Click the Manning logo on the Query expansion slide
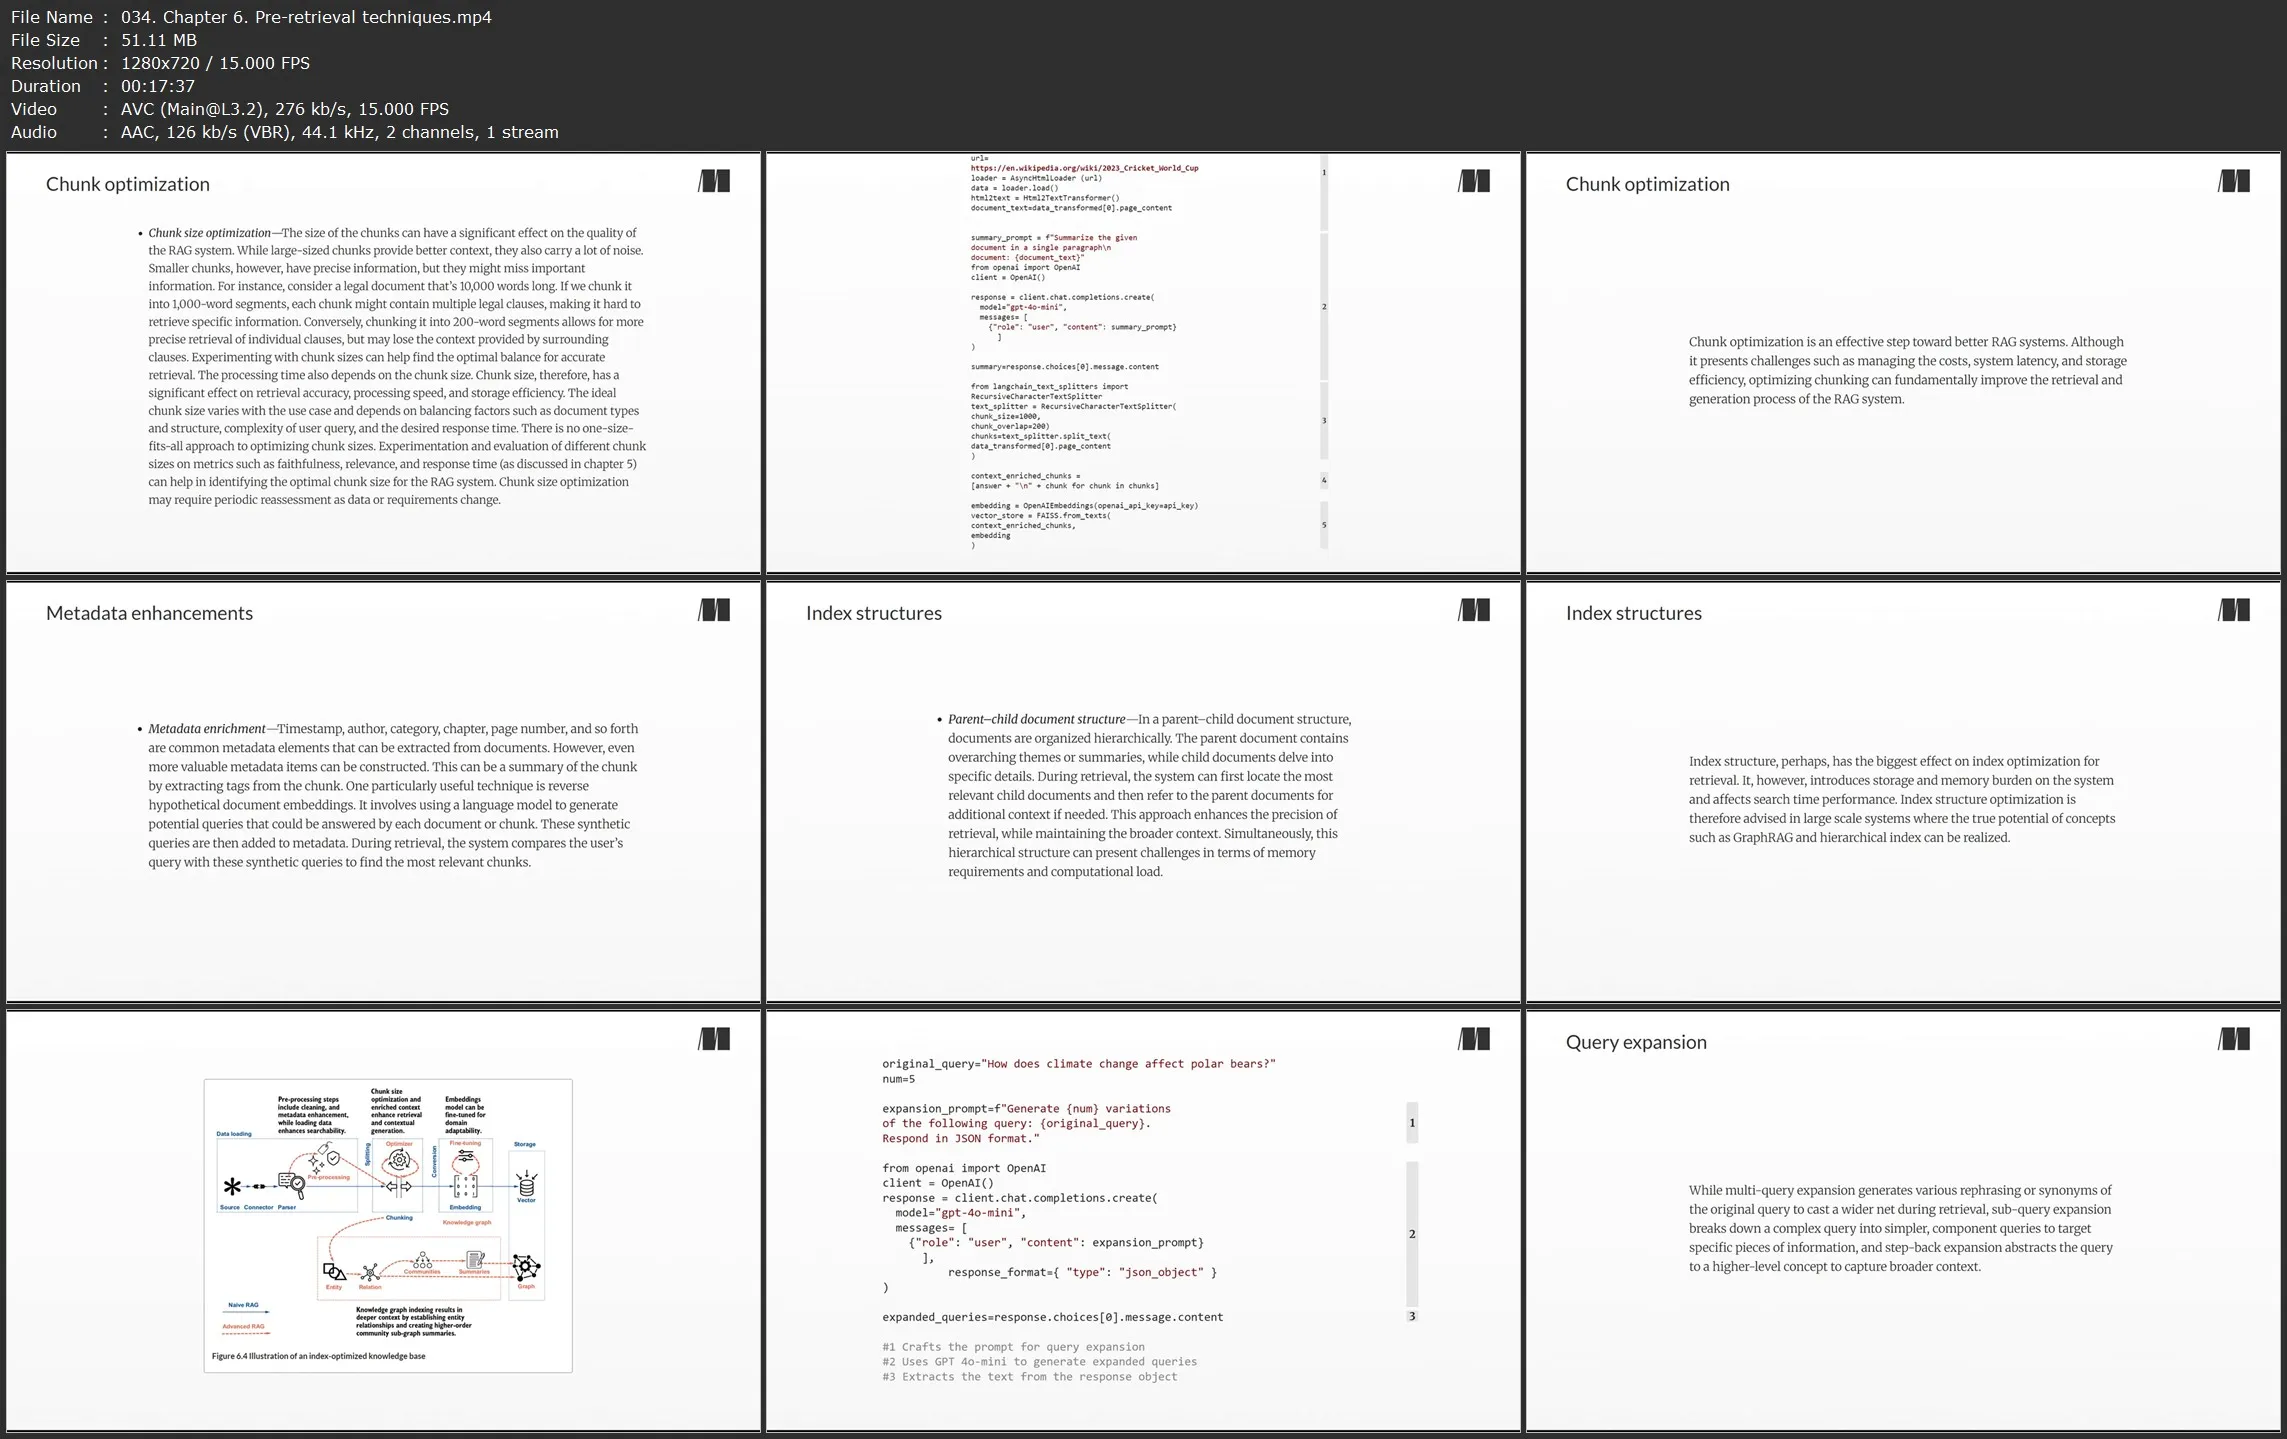 point(2234,1039)
